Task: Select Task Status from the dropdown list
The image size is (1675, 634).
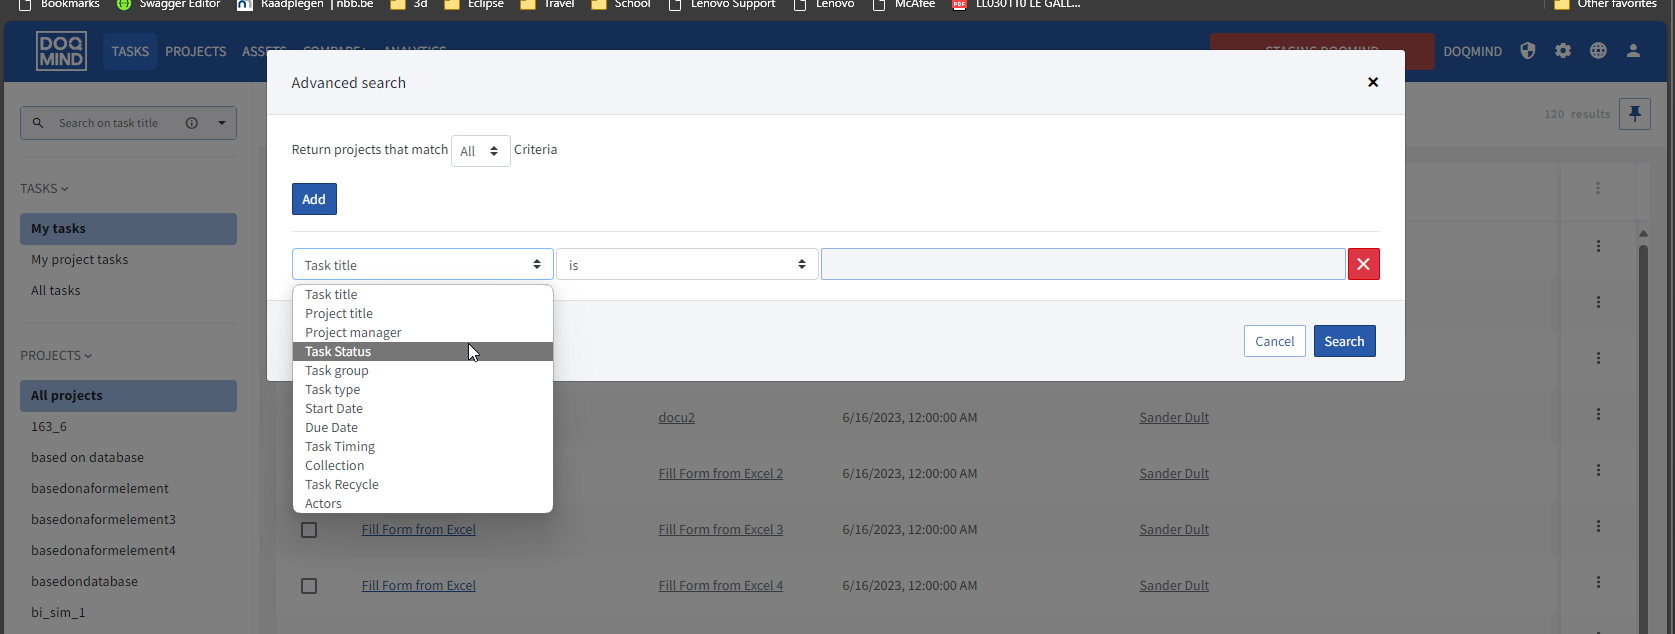Action: click(x=338, y=352)
